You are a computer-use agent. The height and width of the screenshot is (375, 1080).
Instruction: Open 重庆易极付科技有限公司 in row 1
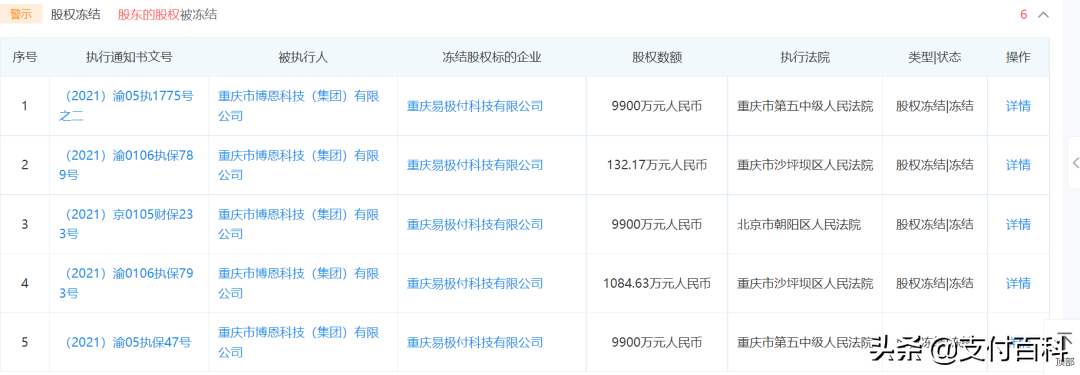(x=475, y=106)
